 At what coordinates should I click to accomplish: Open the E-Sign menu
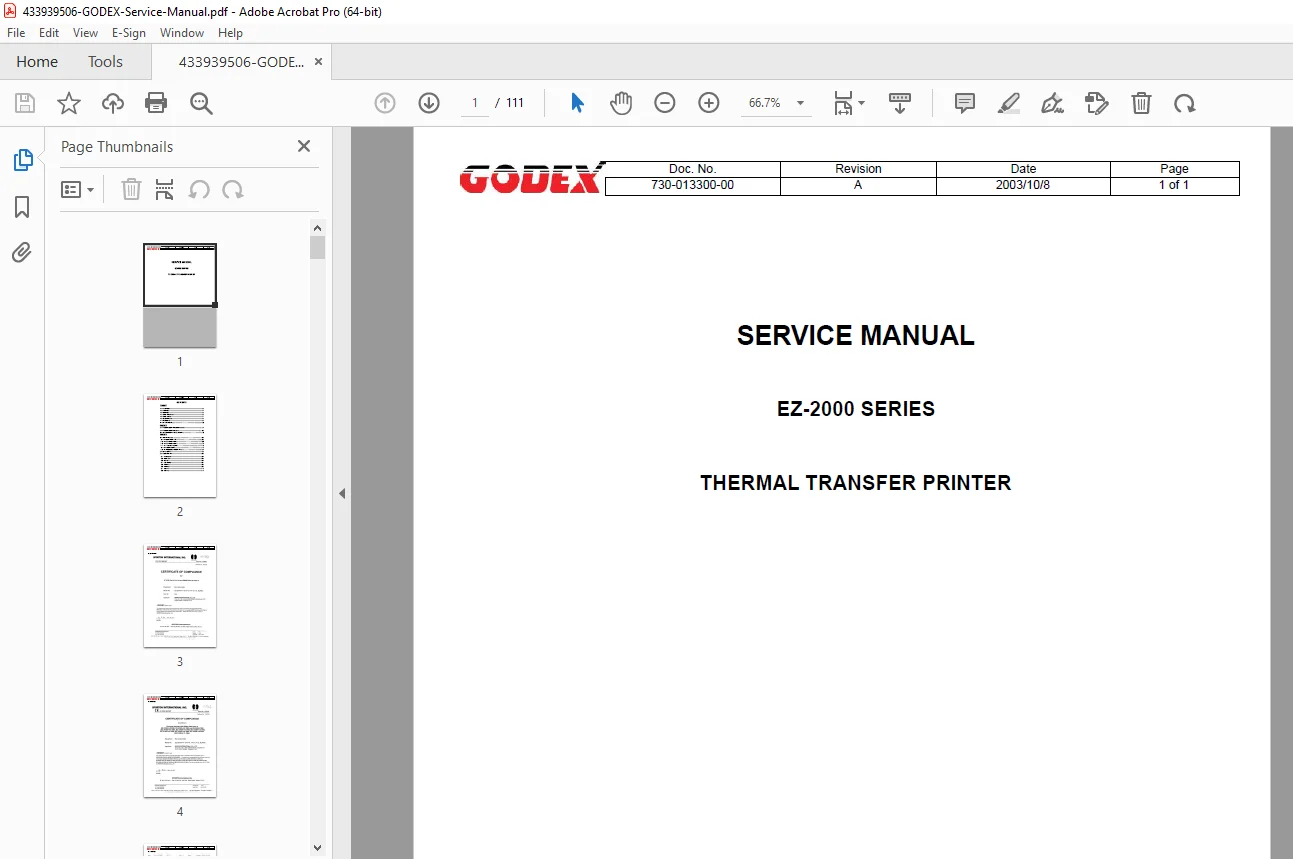129,33
